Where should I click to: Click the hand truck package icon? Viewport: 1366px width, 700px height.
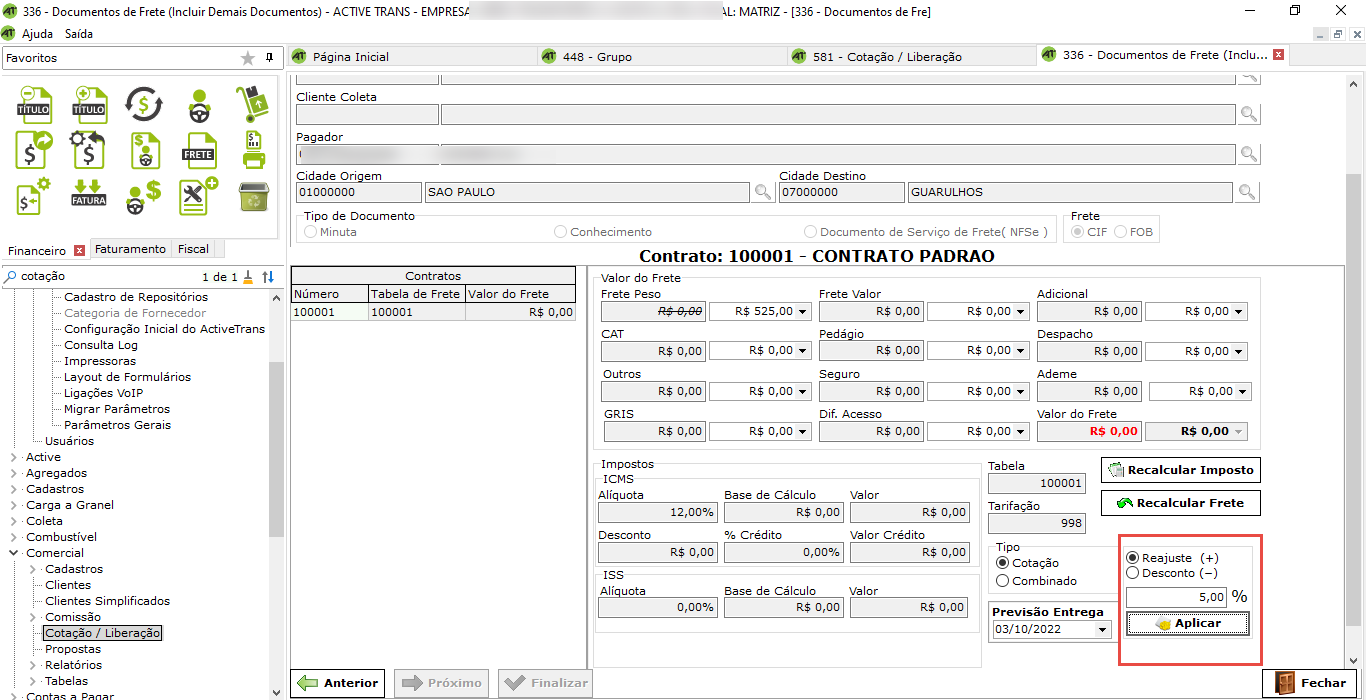click(254, 103)
